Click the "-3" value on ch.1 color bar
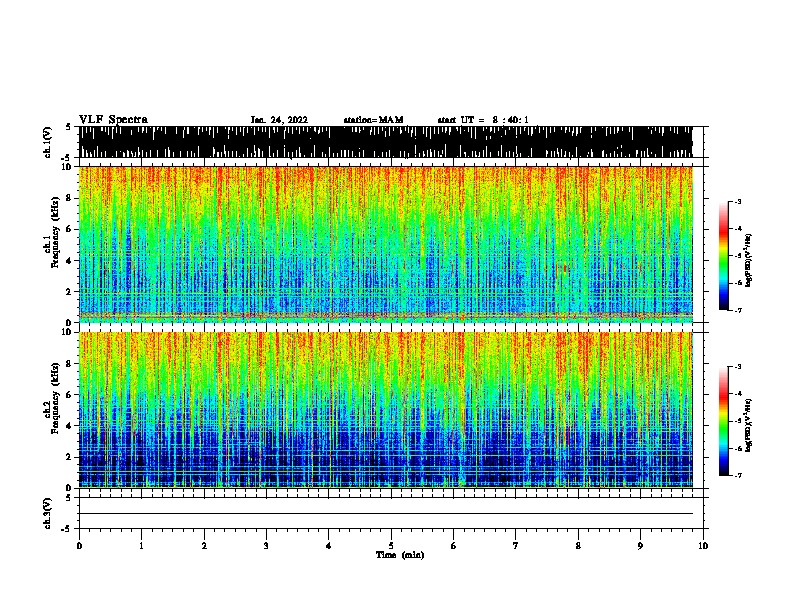 (738, 201)
